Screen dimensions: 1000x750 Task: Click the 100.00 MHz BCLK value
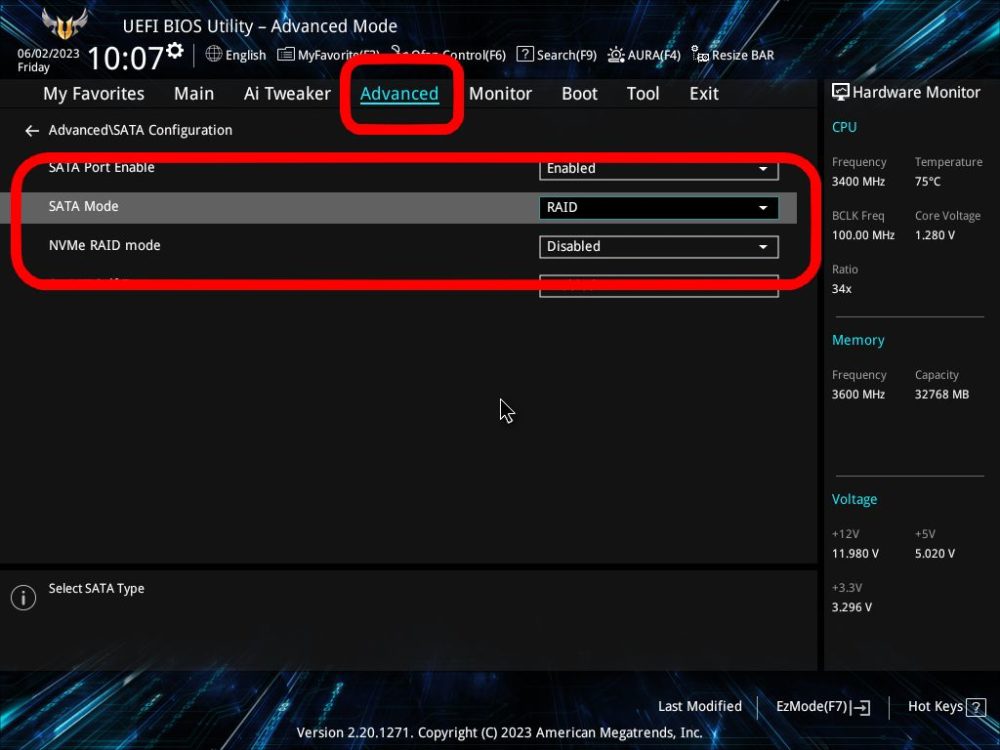click(863, 235)
